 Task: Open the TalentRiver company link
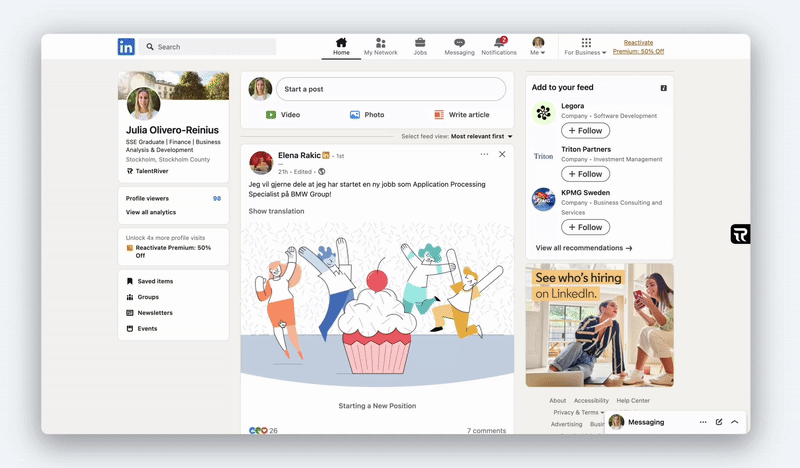coord(147,171)
